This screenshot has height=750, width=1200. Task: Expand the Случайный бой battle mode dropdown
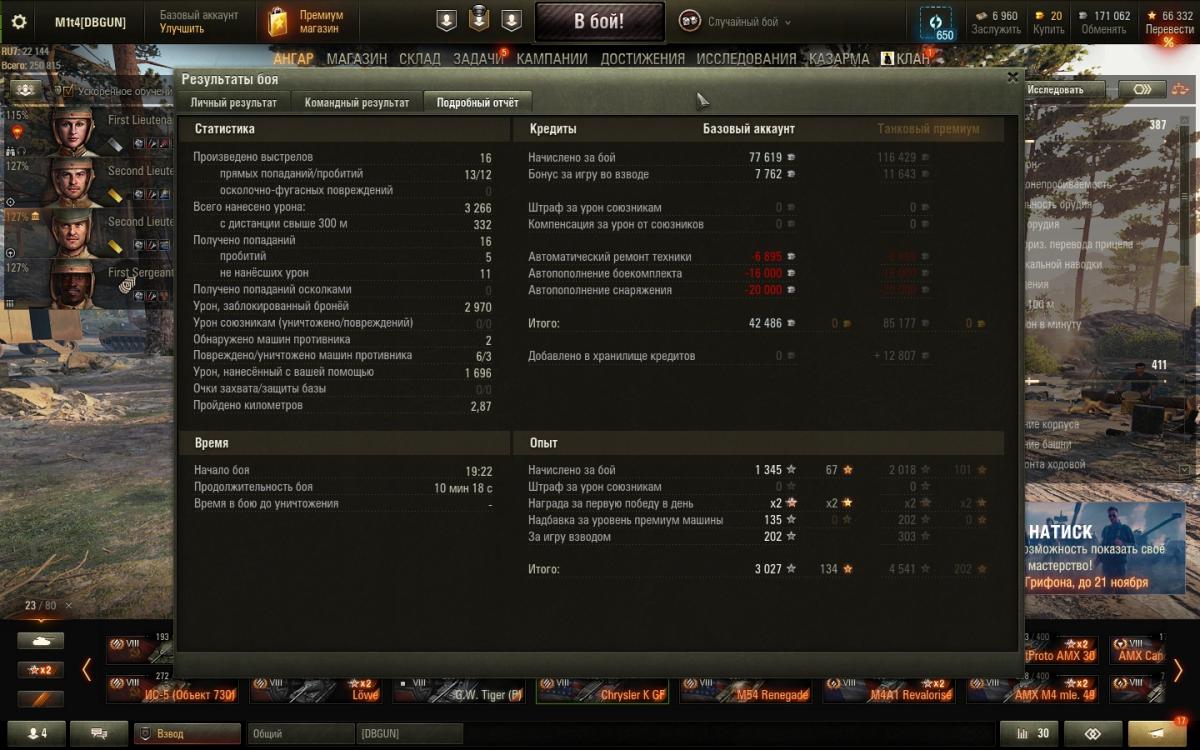(736, 22)
